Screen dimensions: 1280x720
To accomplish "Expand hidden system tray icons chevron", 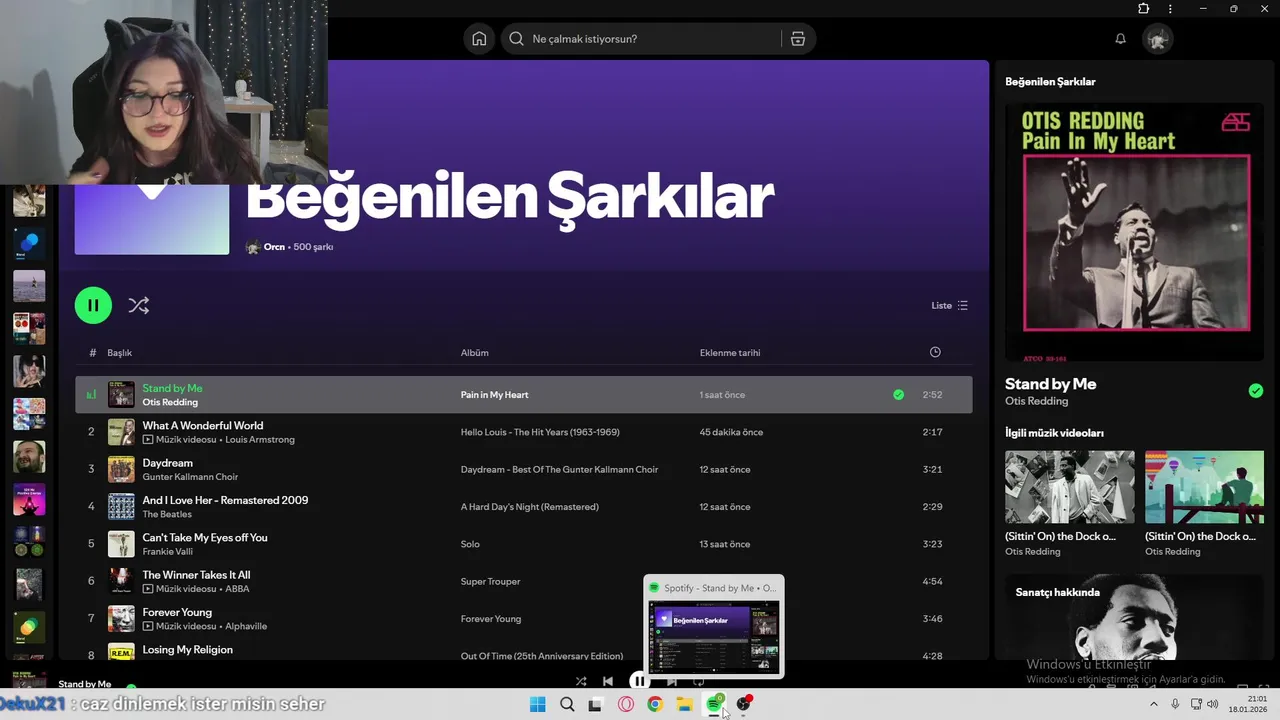I will [x=1153, y=704].
